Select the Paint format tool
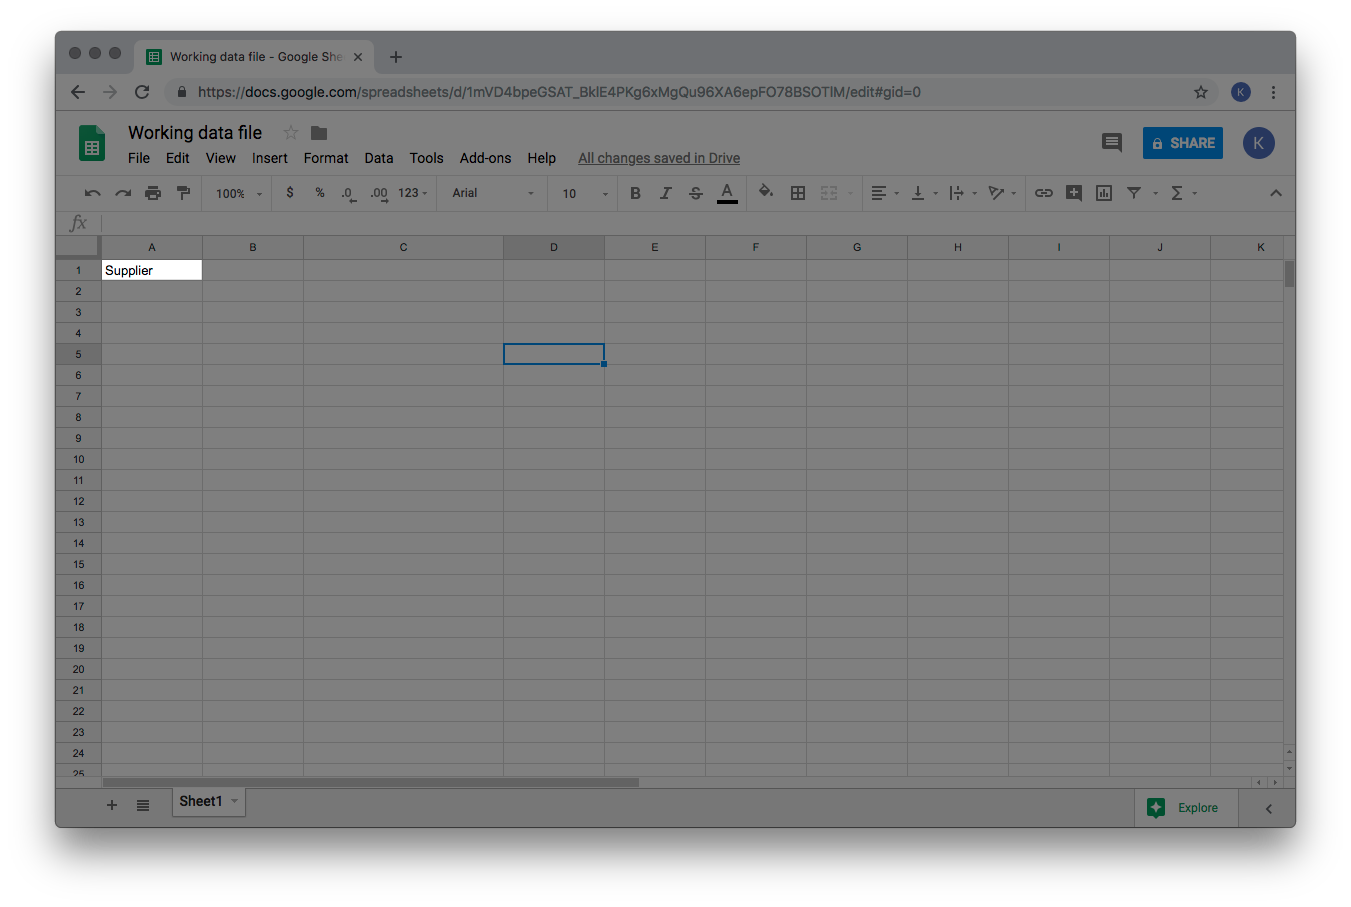 pyautogui.click(x=183, y=193)
